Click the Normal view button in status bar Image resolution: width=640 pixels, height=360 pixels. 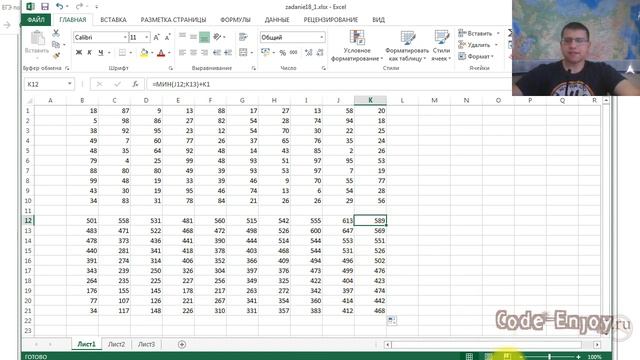(469, 356)
